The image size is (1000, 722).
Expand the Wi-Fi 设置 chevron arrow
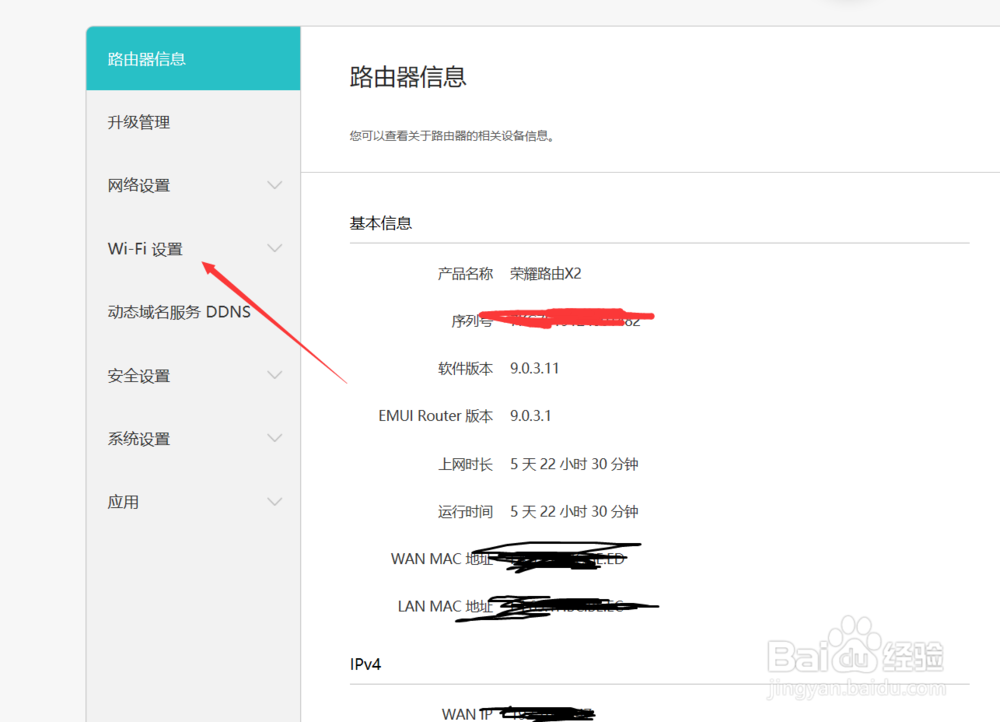(x=274, y=248)
